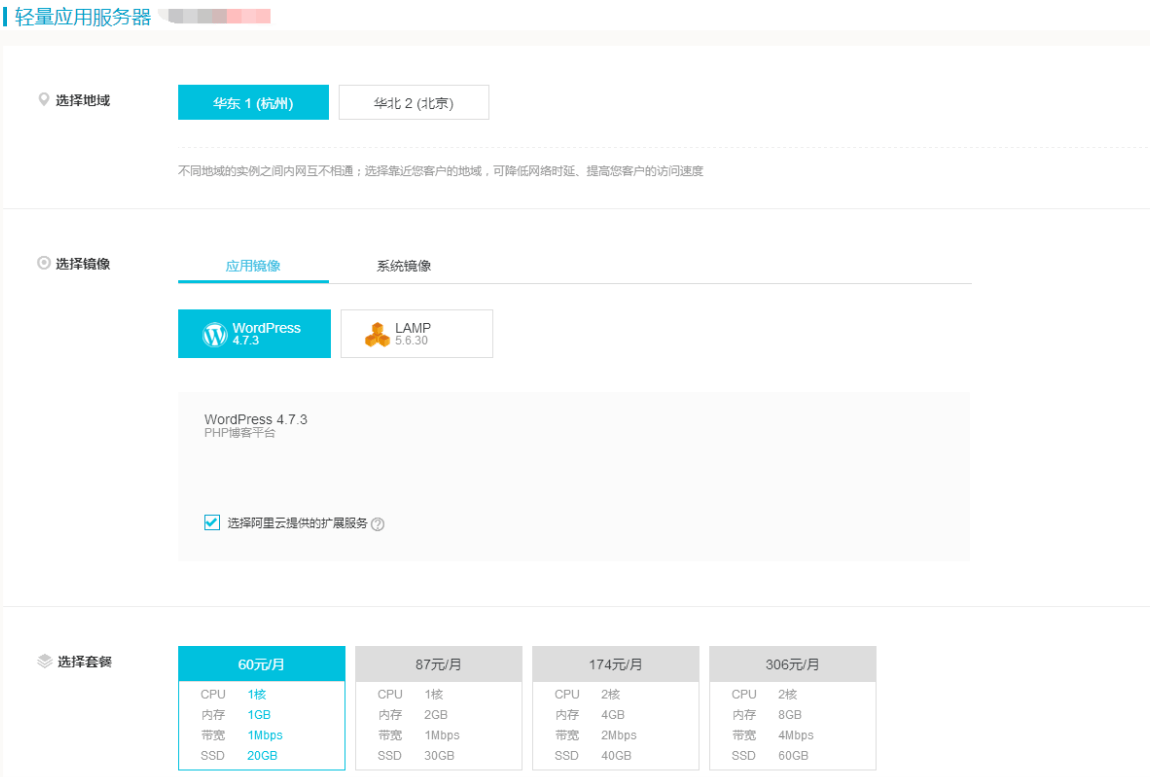
Task: Click the region note starting with 不同地域的实例
Action: point(441,171)
